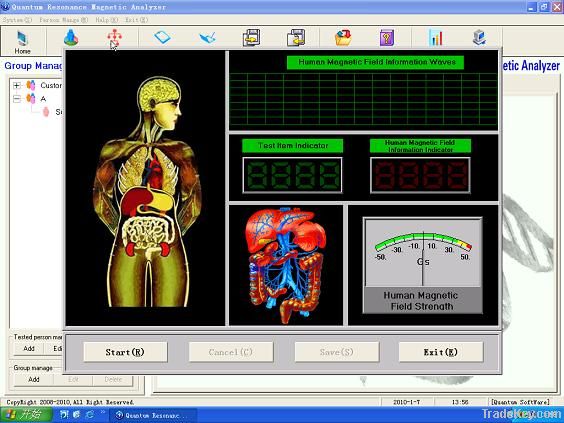Click the Quantum Resonance taskbar button
This screenshot has height=423, width=564.
click(153, 415)
